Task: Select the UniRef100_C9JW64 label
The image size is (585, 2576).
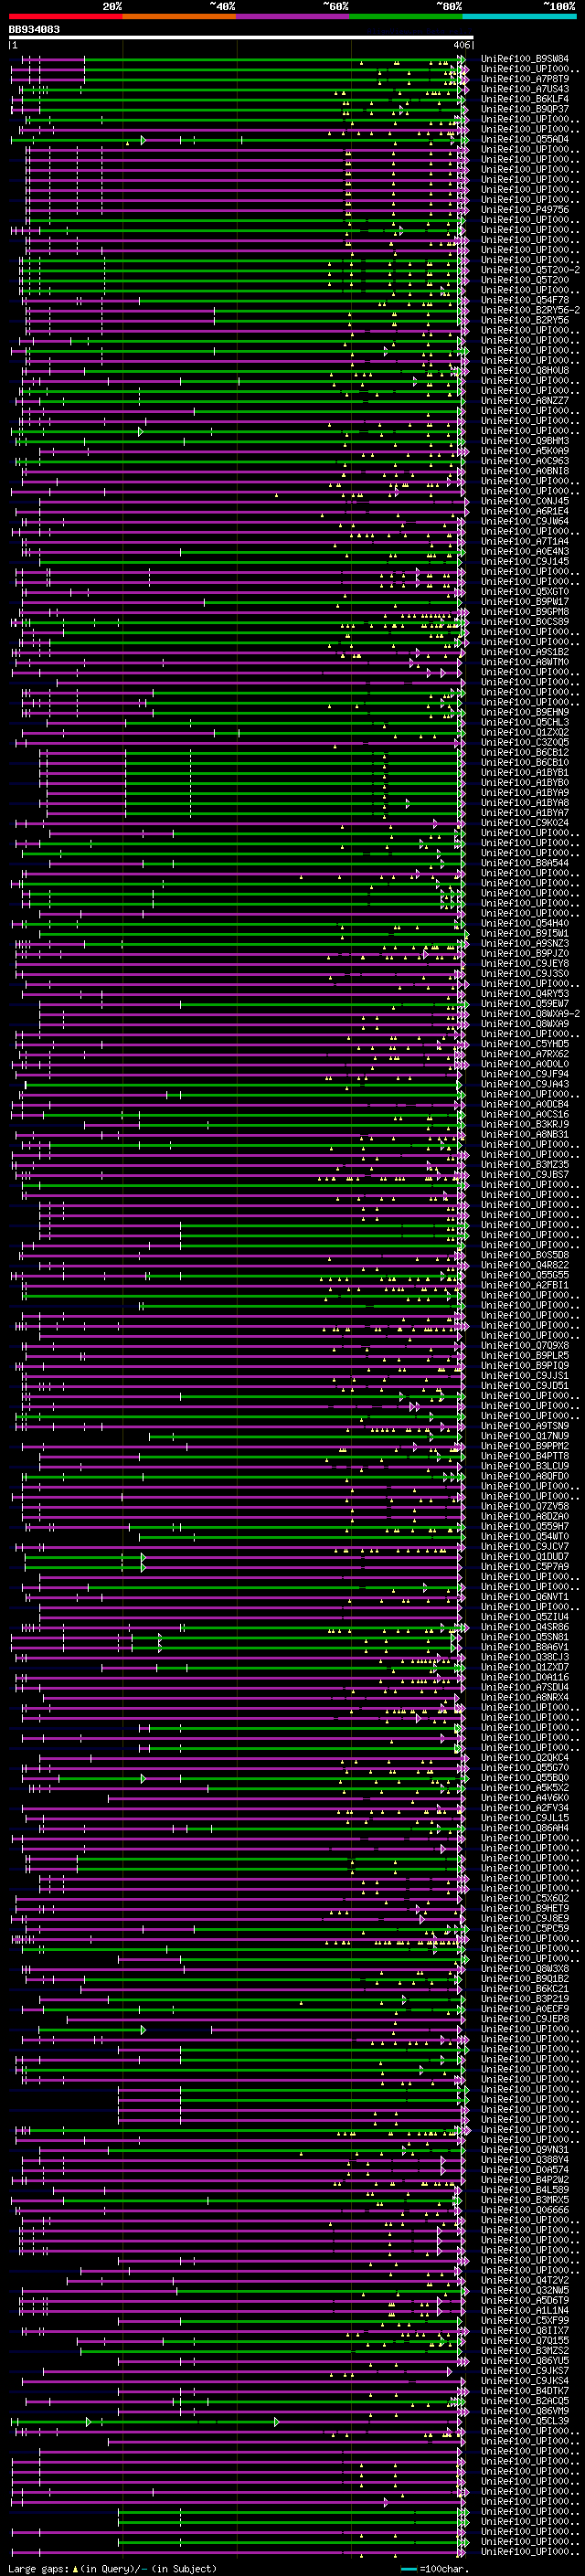Action: click(x=525, y=521)
